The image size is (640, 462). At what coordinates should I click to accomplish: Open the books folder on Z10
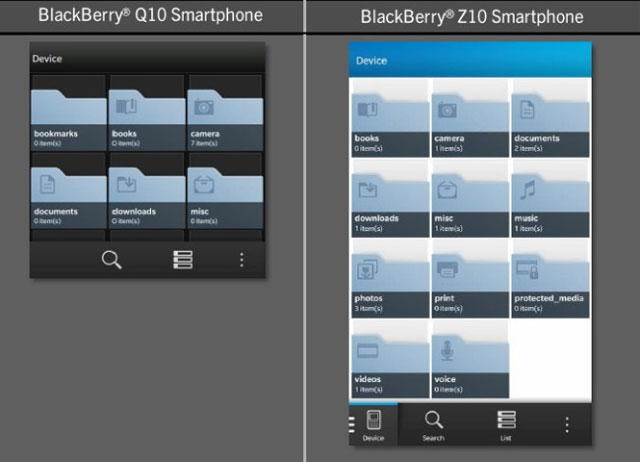(x=390, y=118)
